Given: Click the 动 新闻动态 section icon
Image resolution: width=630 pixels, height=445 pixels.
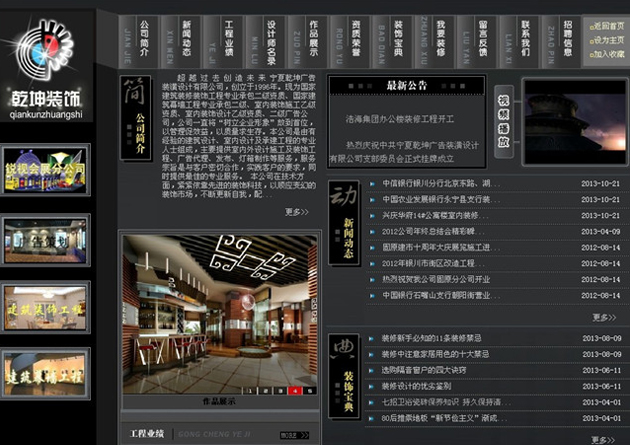Looking at the screenshot, I should (x=343, y=222).
